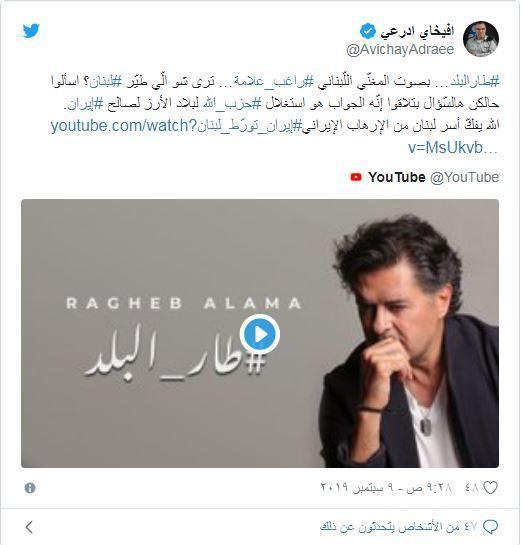The height and width of the screenshot is (545, 523).
Task: Open the @YouTube account handle
Action: (465, 177)
